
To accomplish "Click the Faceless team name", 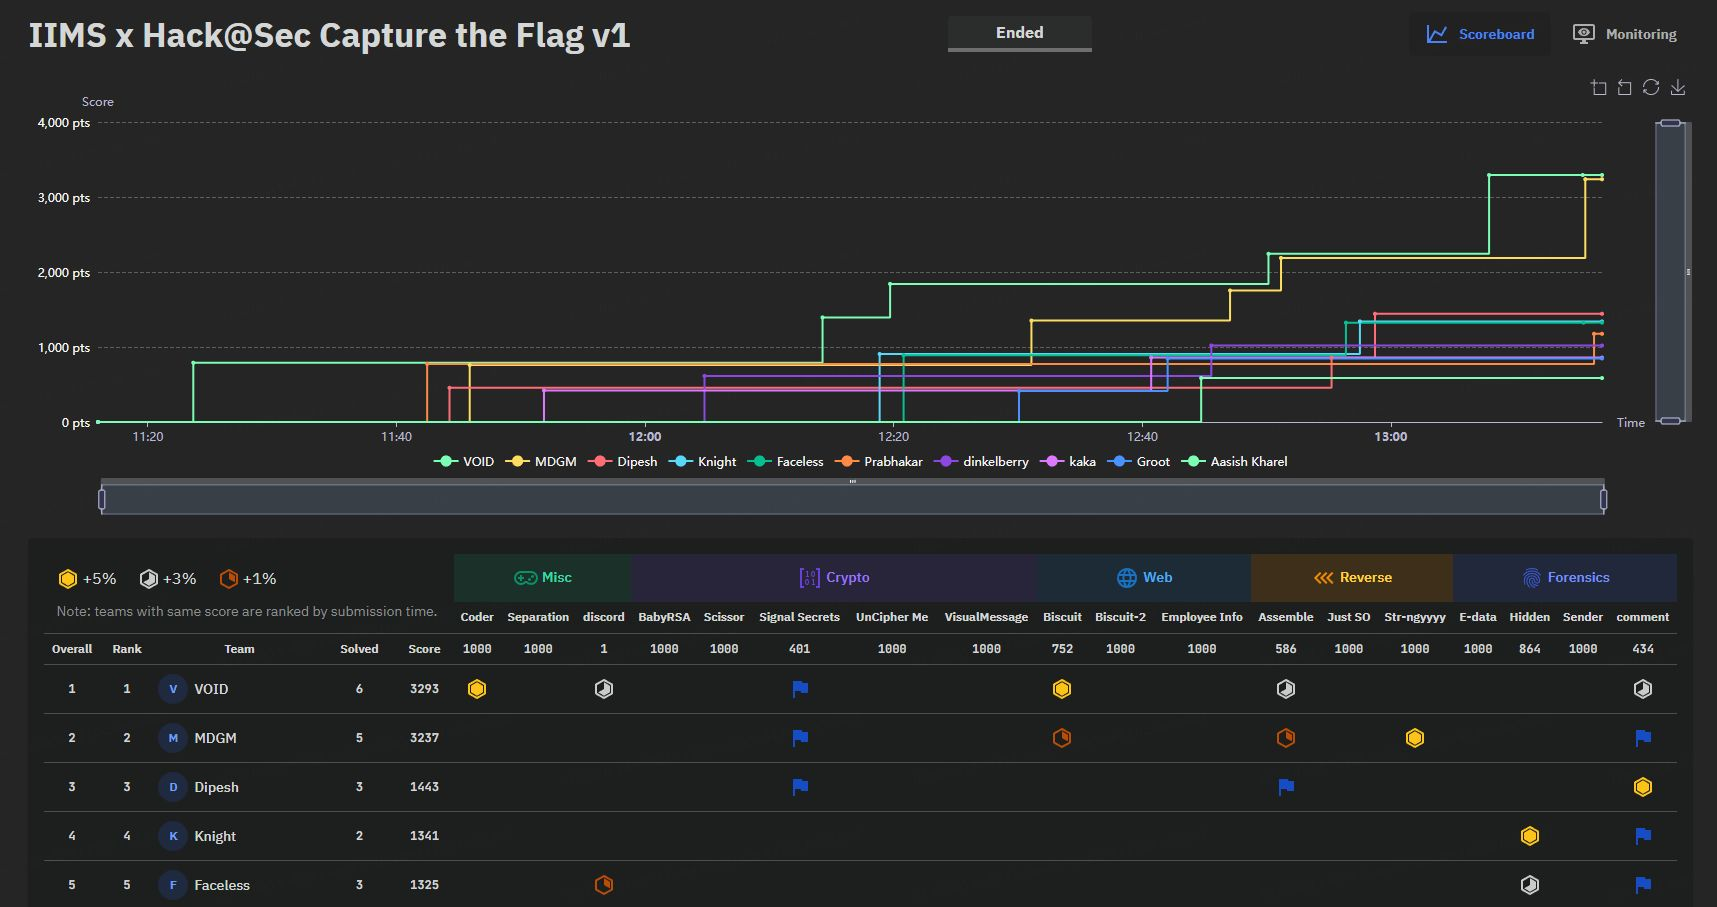I will click(222, 885).
